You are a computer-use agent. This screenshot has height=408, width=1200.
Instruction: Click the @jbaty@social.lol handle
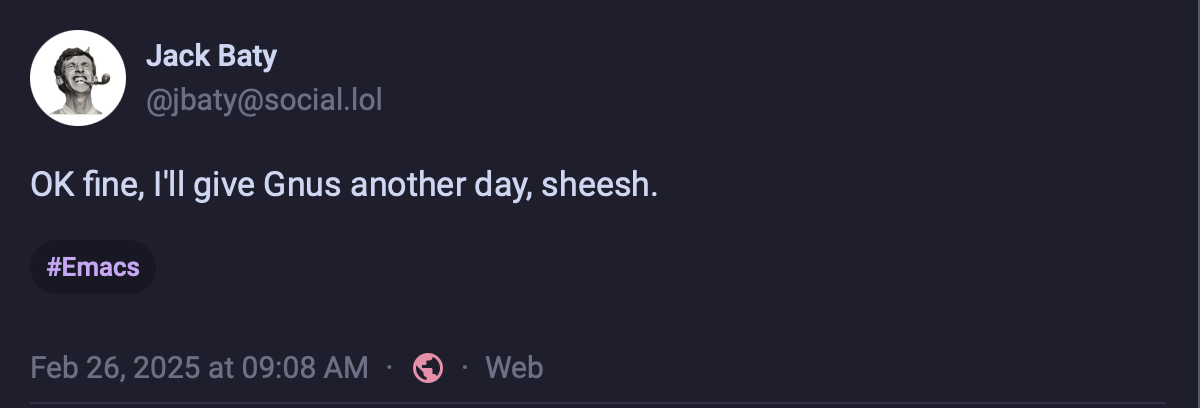(x=264, y=101)
